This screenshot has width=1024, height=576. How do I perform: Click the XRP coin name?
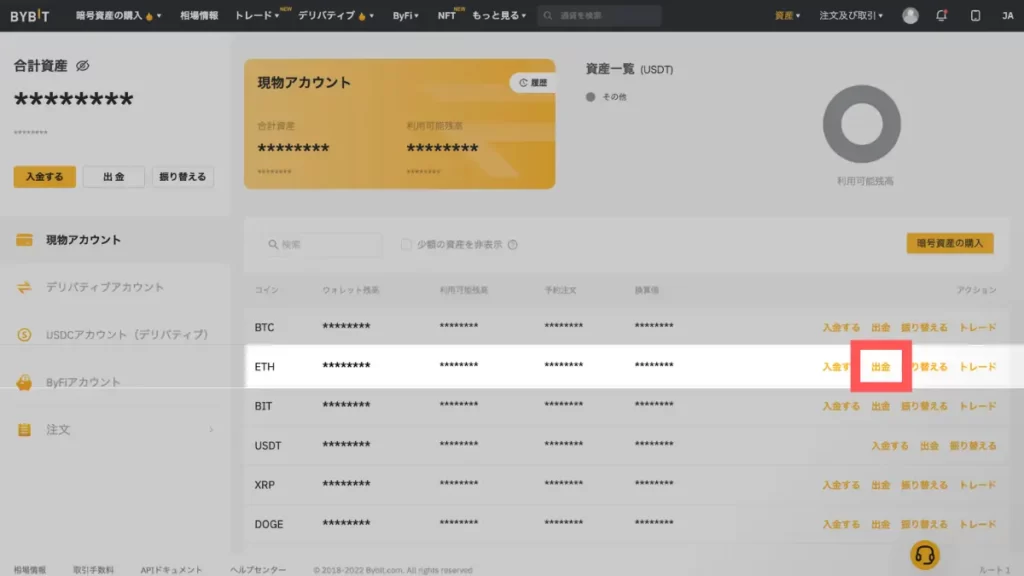(x=264, y=485)
